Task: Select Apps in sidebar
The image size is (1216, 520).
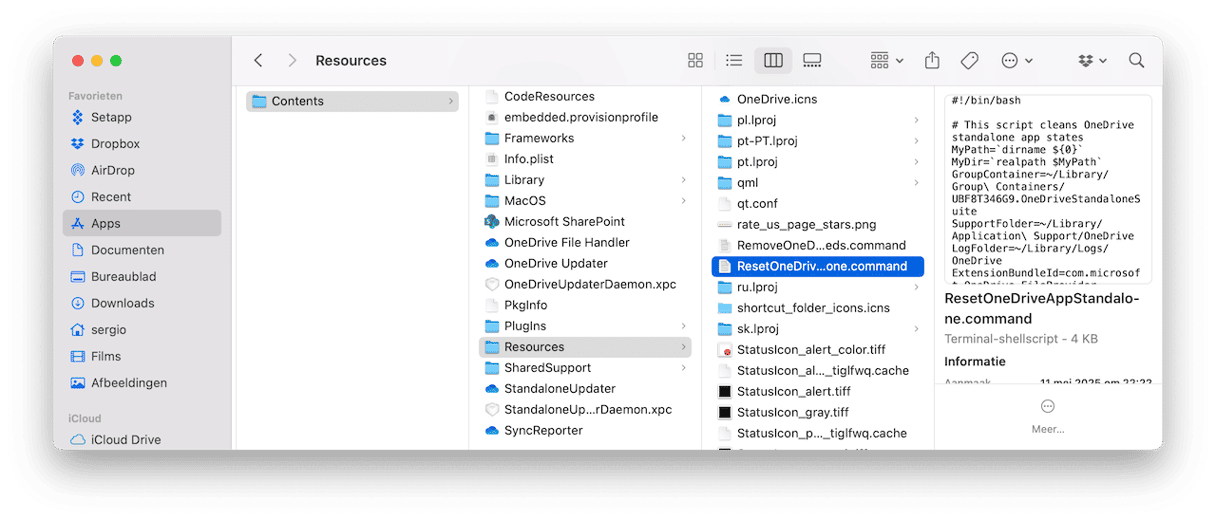Action: [x=142, y=223]
